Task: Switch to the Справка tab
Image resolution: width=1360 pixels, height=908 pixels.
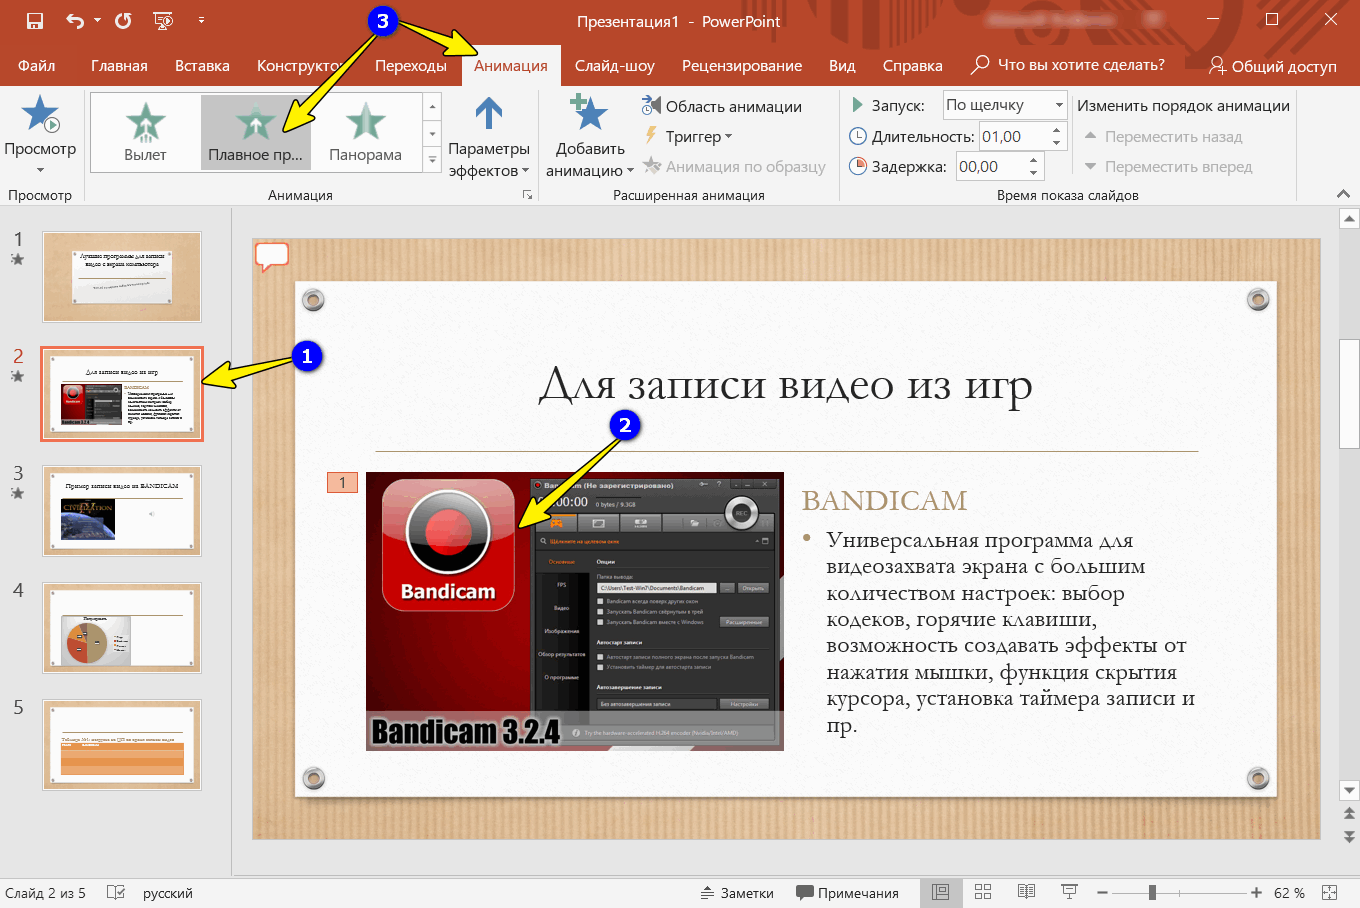Action: click(912, 65)
